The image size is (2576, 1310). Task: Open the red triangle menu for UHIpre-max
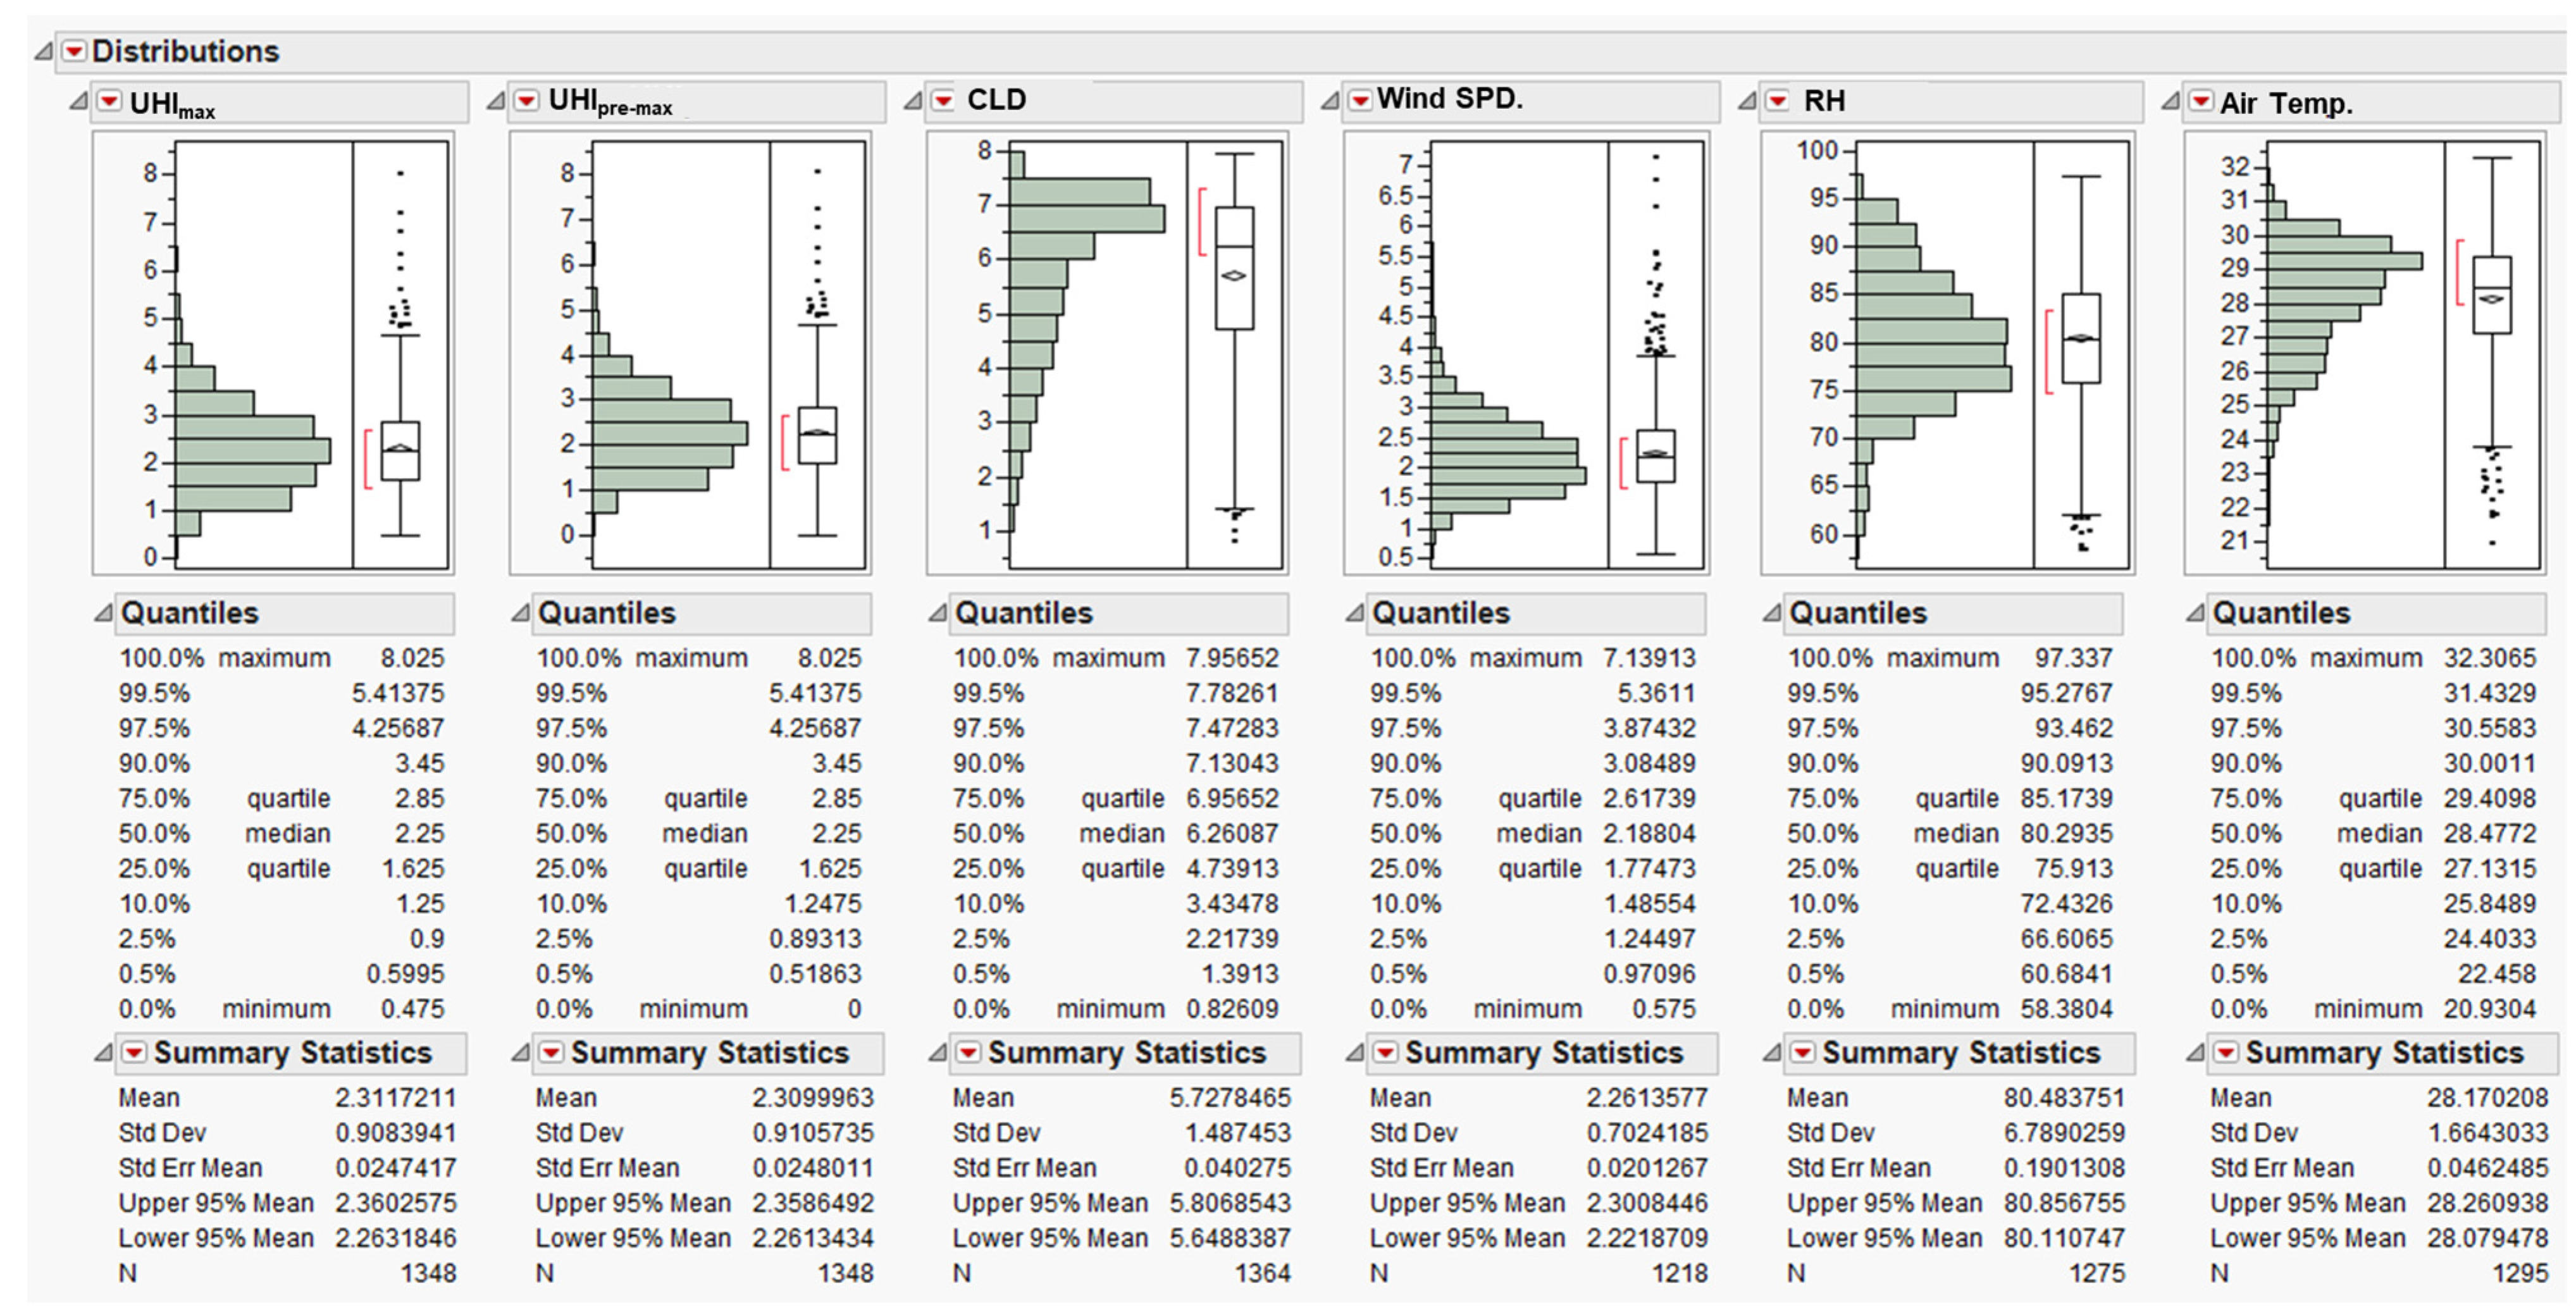tap(526, 101)
